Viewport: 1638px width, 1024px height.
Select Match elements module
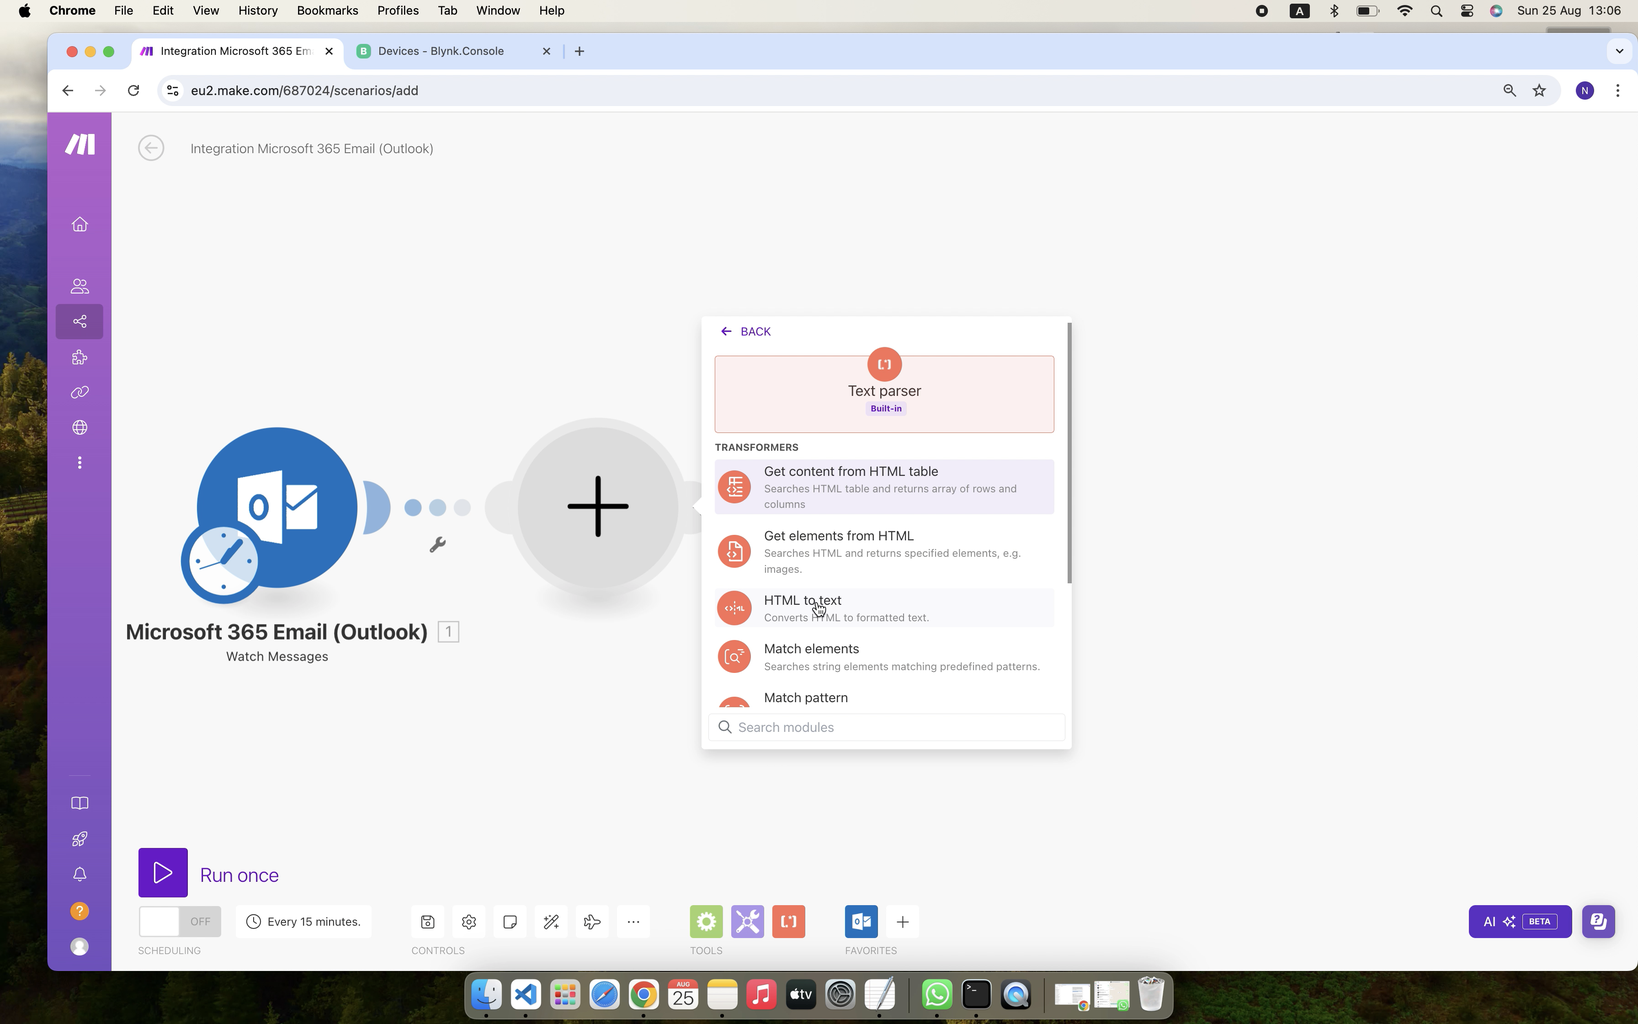[884, 657]
